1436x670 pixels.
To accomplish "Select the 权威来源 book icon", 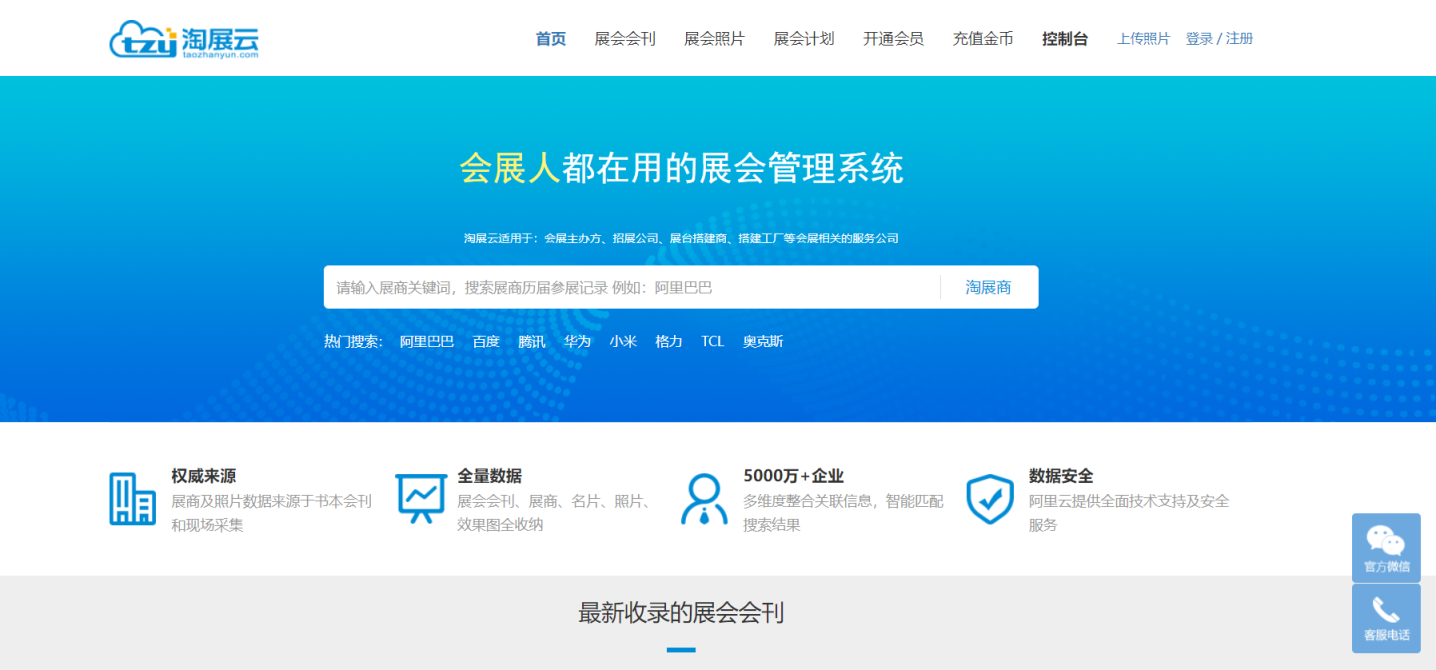I will pos(132,498).
